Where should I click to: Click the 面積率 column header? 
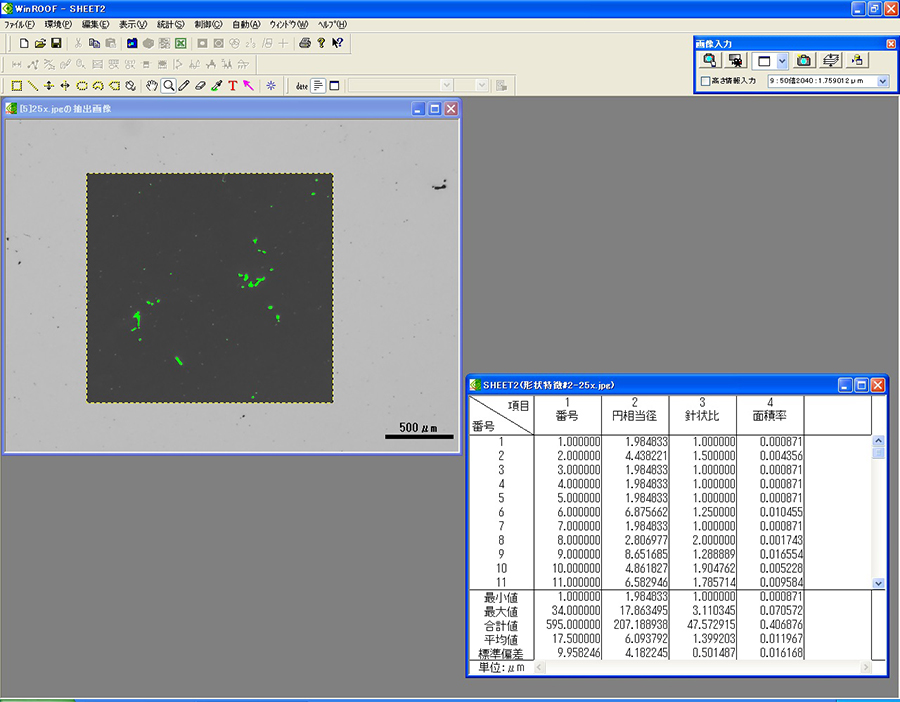[x=770, y=415]
